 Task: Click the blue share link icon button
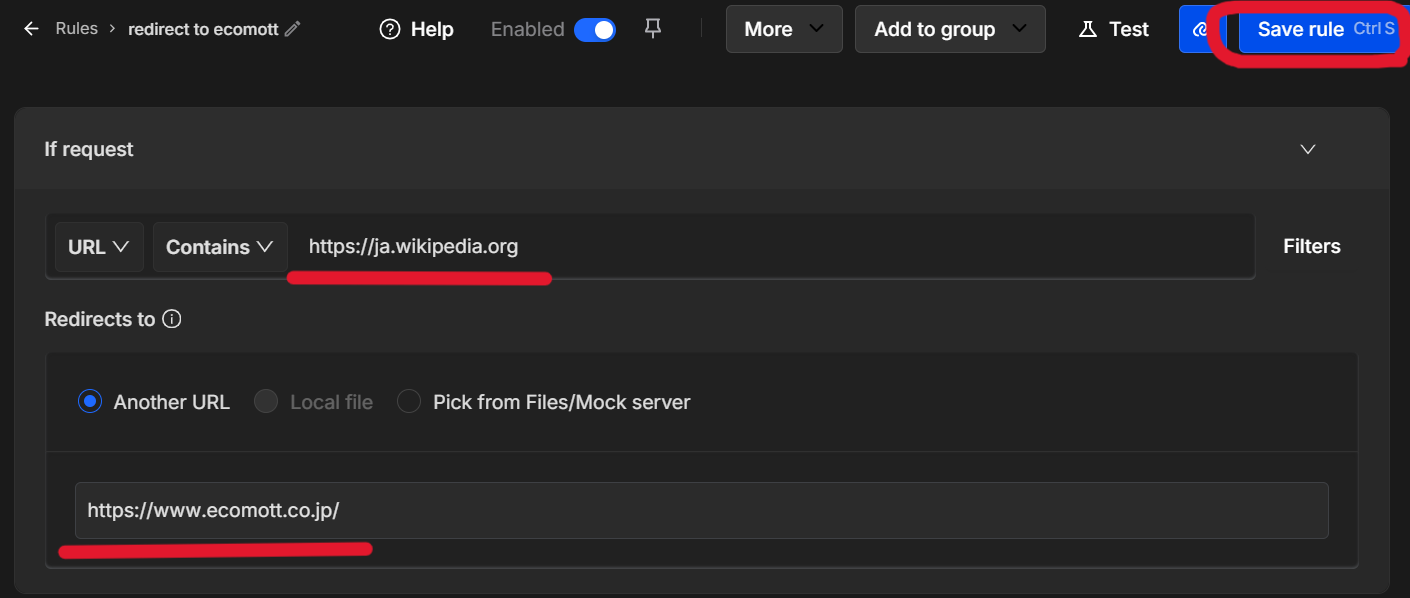click(x=1199, y=30)
